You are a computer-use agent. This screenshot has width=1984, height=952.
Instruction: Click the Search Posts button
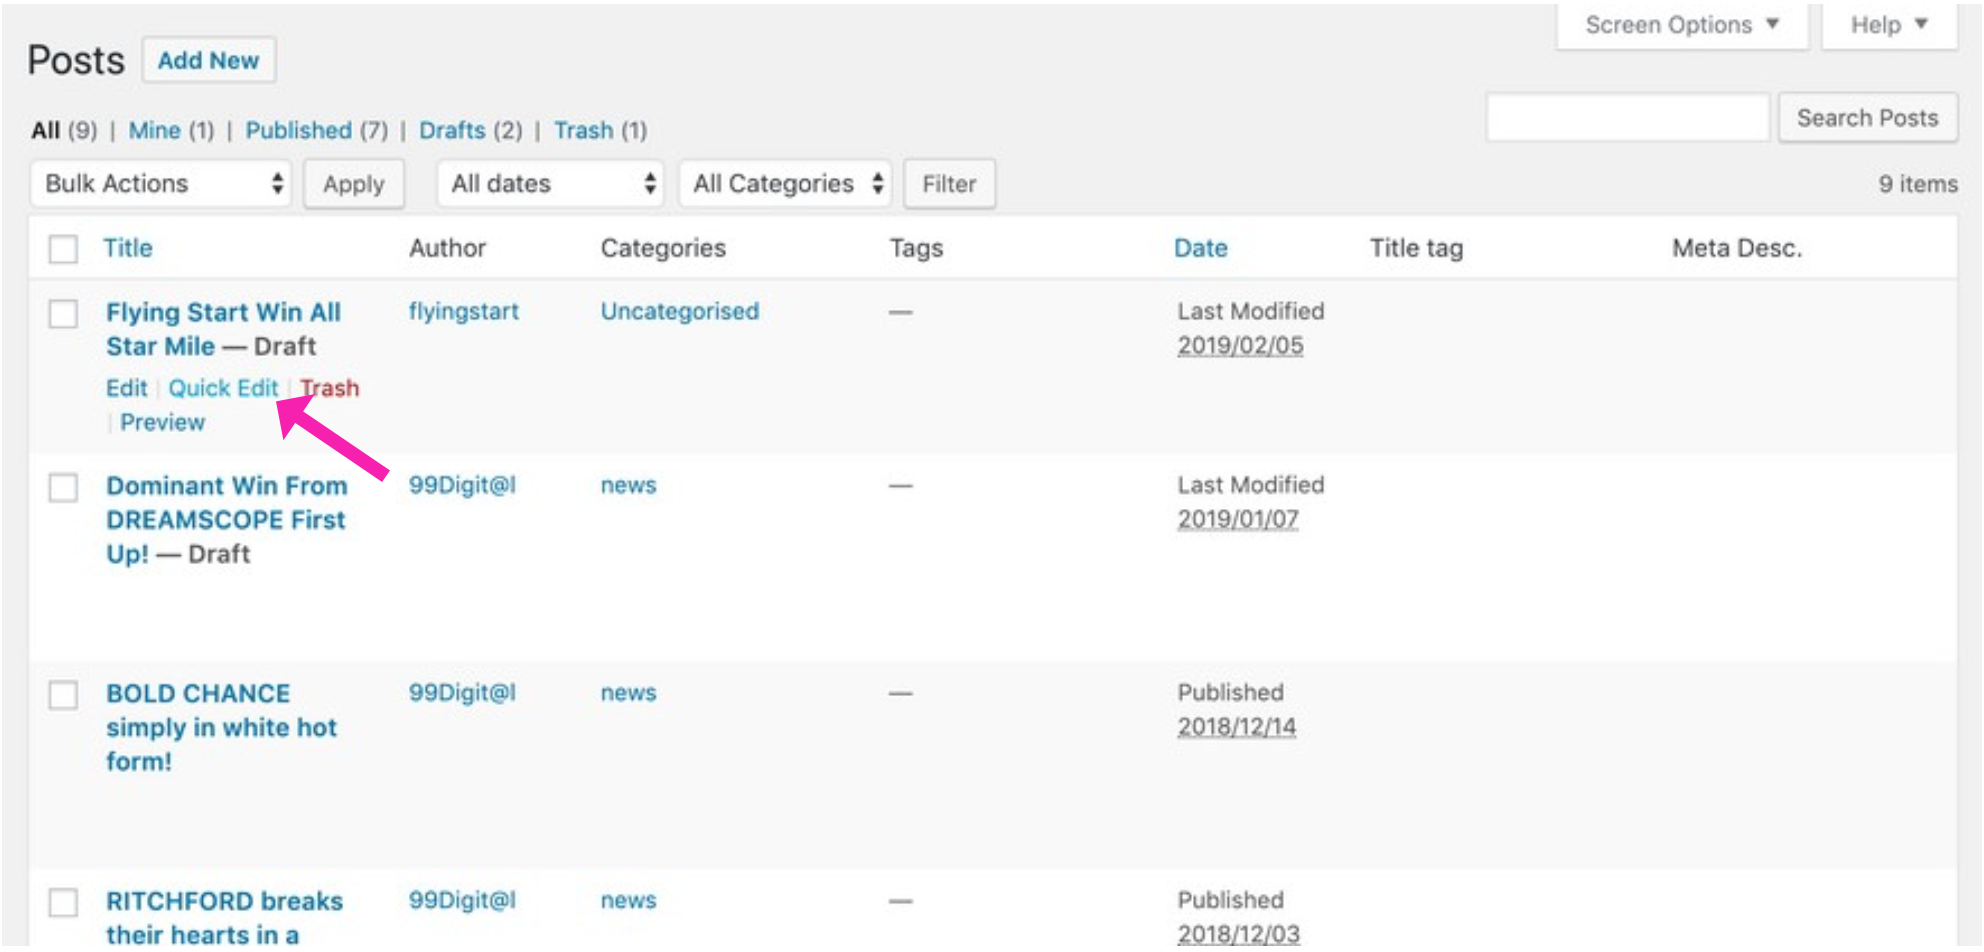pos(1866,118)
